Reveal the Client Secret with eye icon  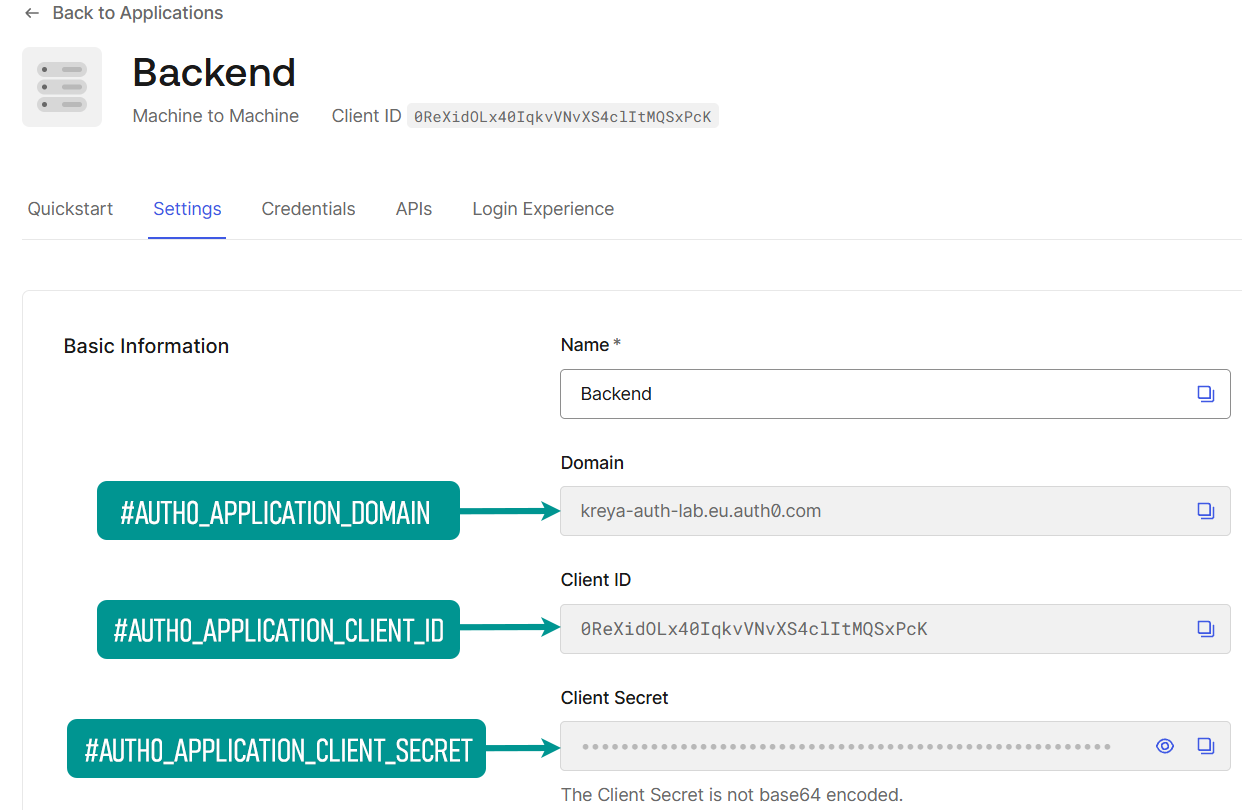[1164, 746]
